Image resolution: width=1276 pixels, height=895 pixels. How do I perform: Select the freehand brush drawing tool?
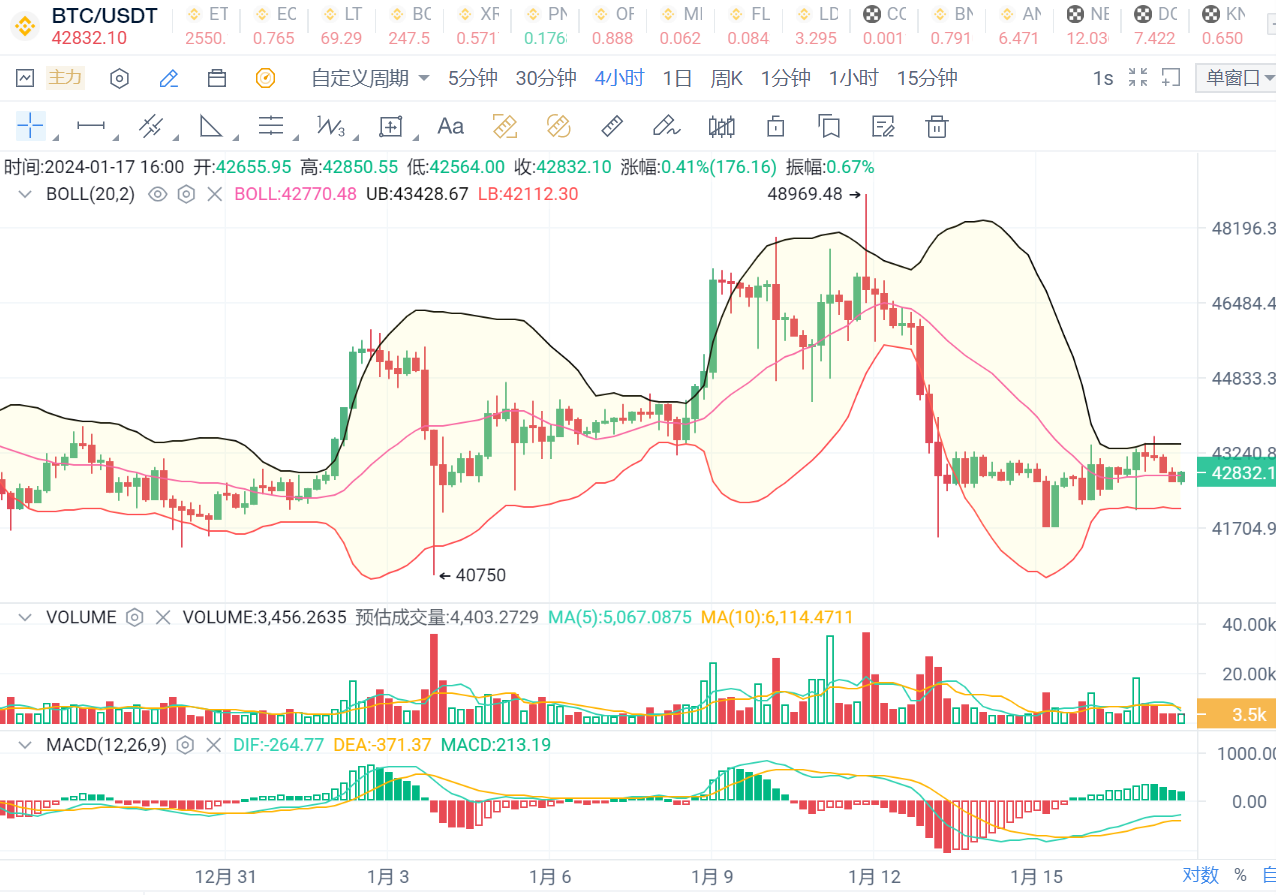(x=666, y=126)
